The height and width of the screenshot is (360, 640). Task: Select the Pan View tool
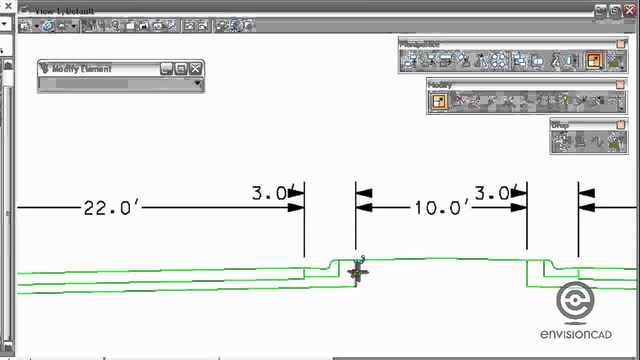tap(171, 26)
